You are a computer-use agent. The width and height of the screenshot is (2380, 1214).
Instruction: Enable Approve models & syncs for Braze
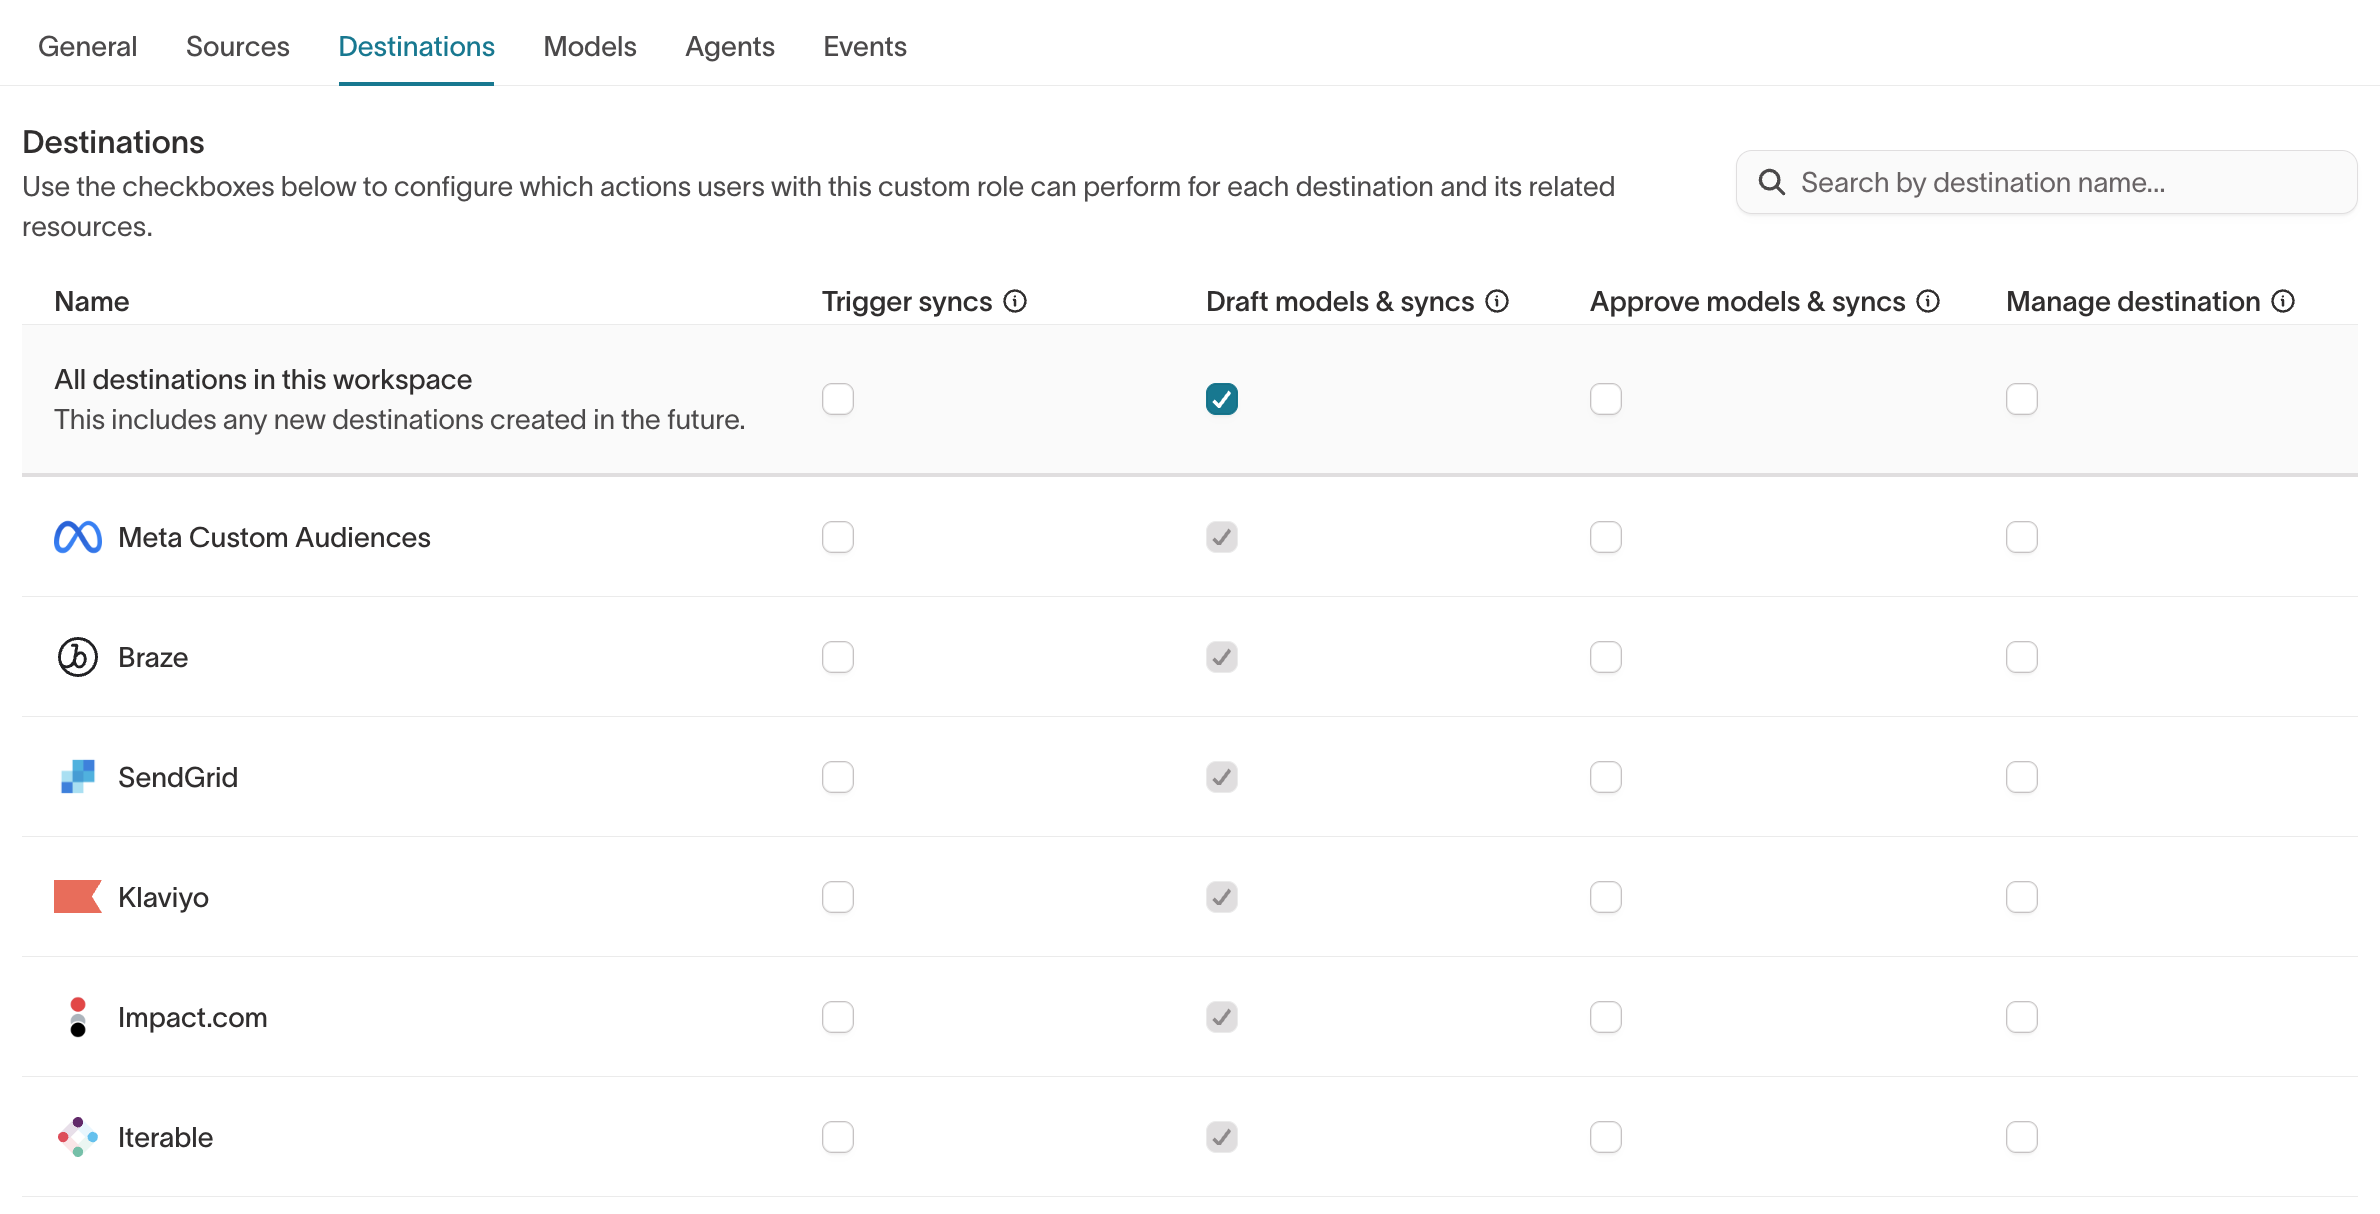coord(1606,657)
